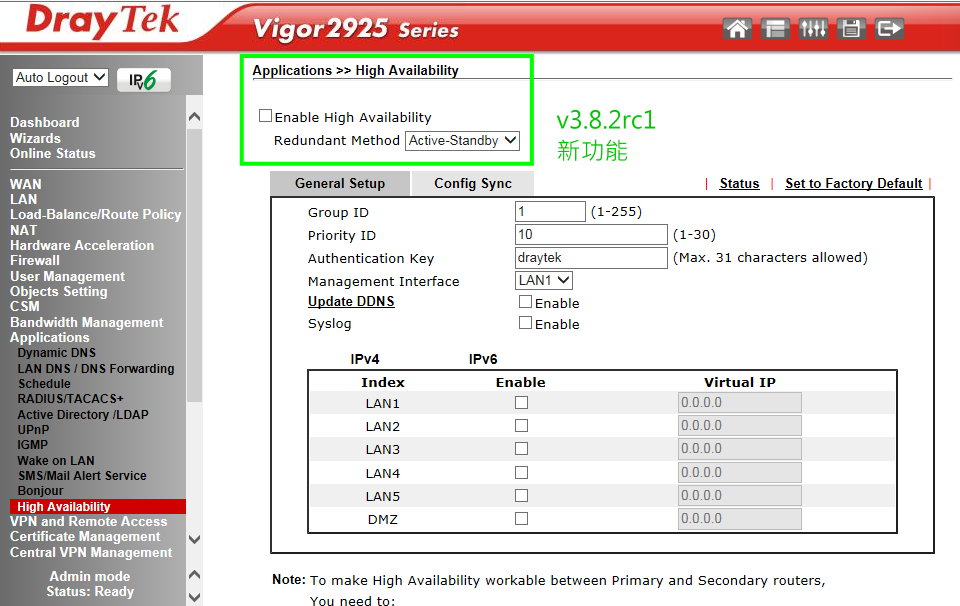The height and width of the screenshot is (606, 960).
Task: Click down arrow beside Status Ready
Action: pyautogui.click(x=194, y=597)
